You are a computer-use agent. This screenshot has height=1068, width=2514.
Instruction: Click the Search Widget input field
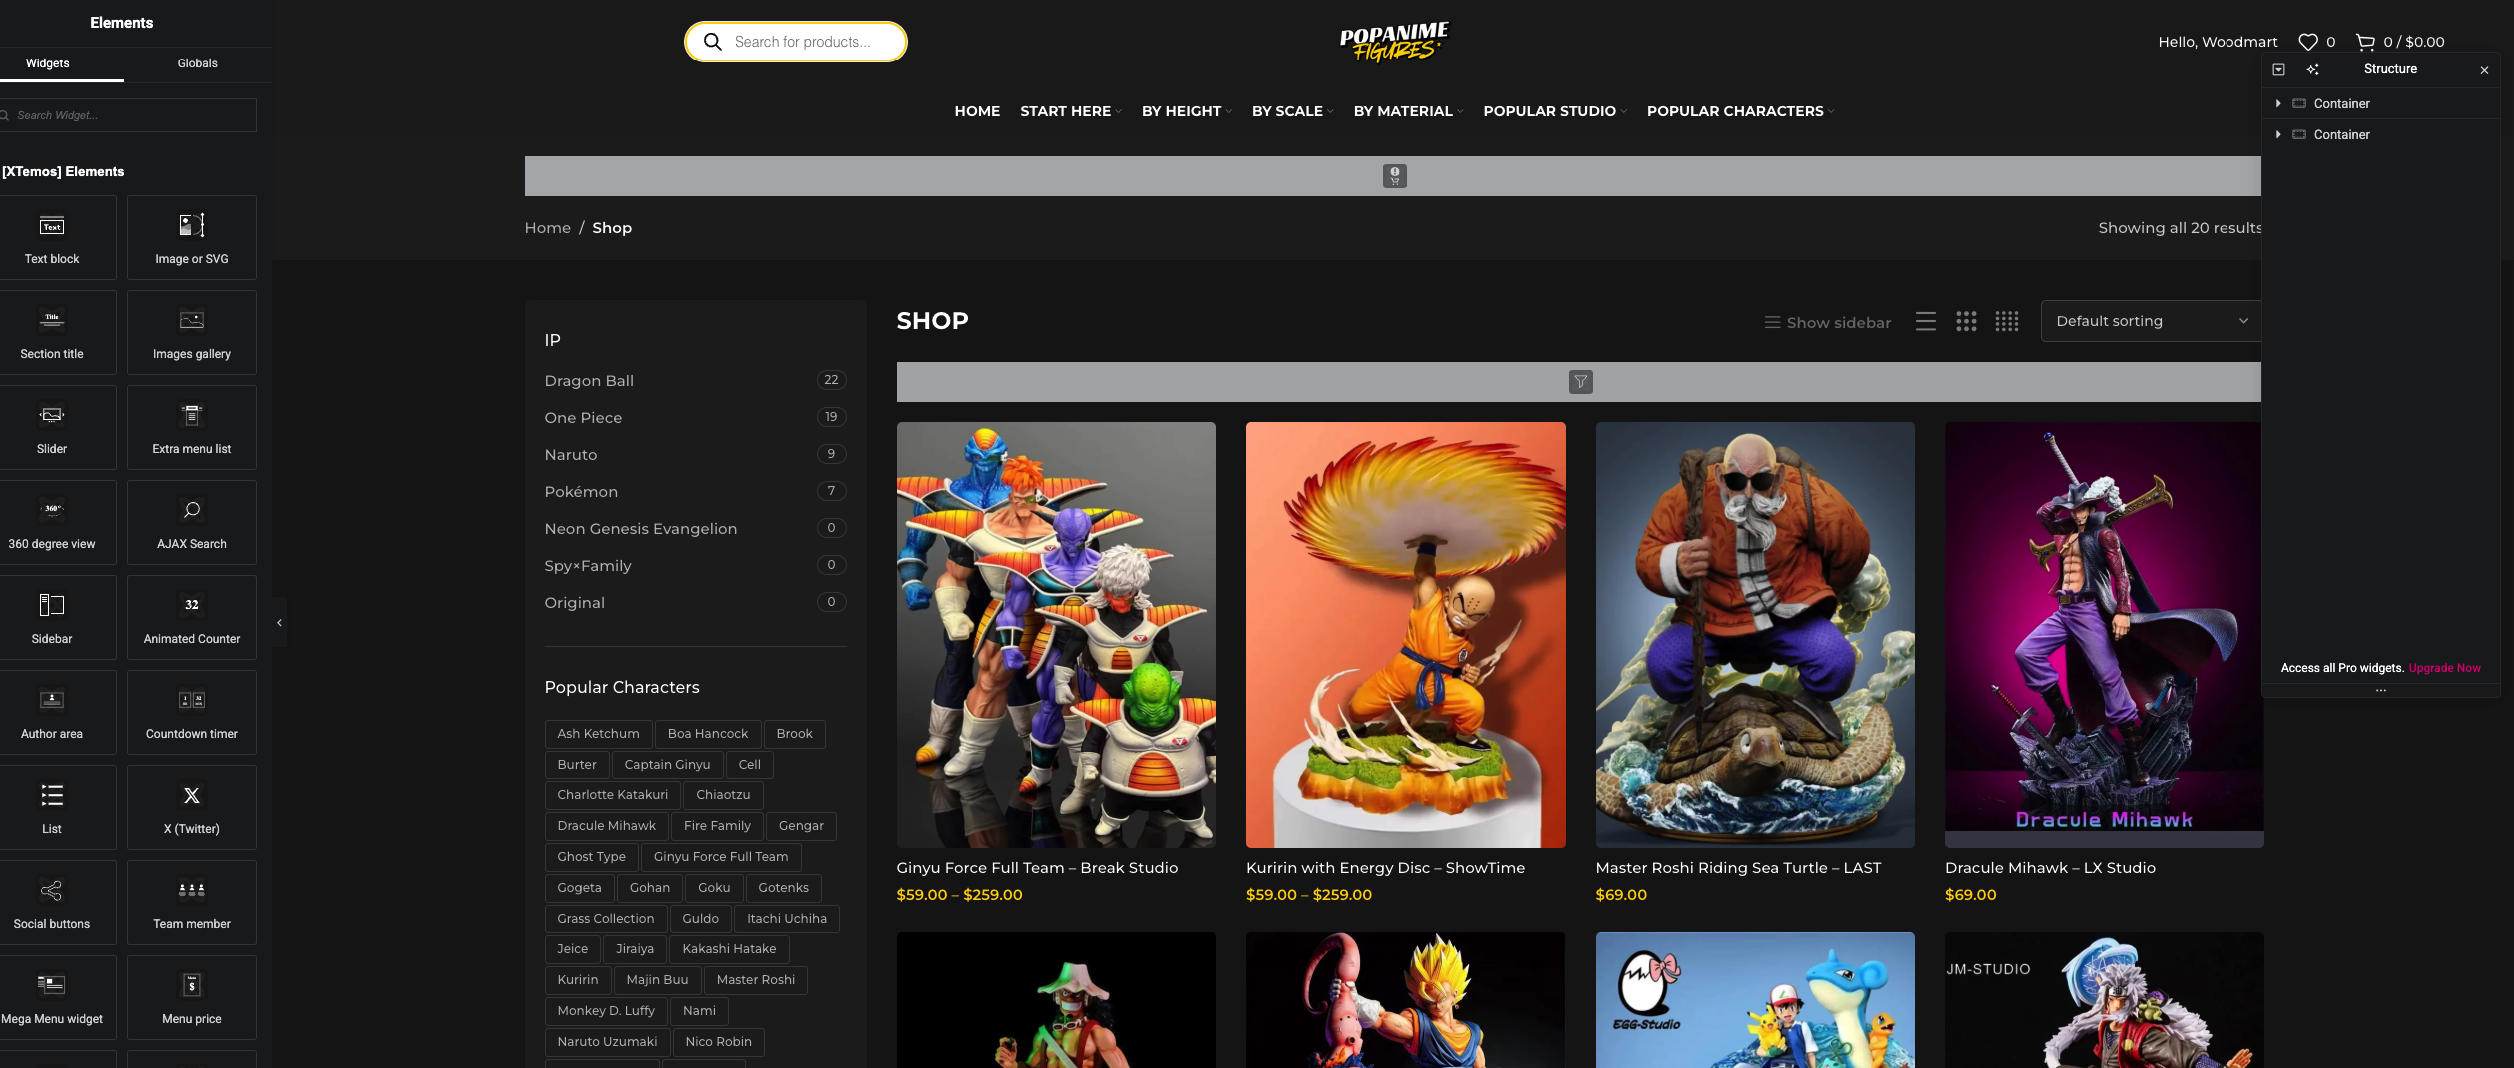pyautogui.click(x=128, y=115)
